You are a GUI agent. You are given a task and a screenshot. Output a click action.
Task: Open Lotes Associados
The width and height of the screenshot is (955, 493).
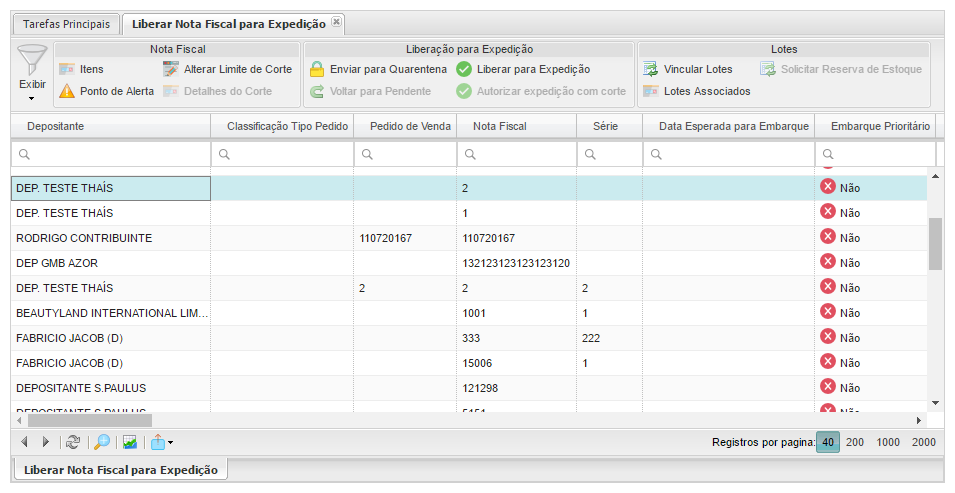click(706, 91)
